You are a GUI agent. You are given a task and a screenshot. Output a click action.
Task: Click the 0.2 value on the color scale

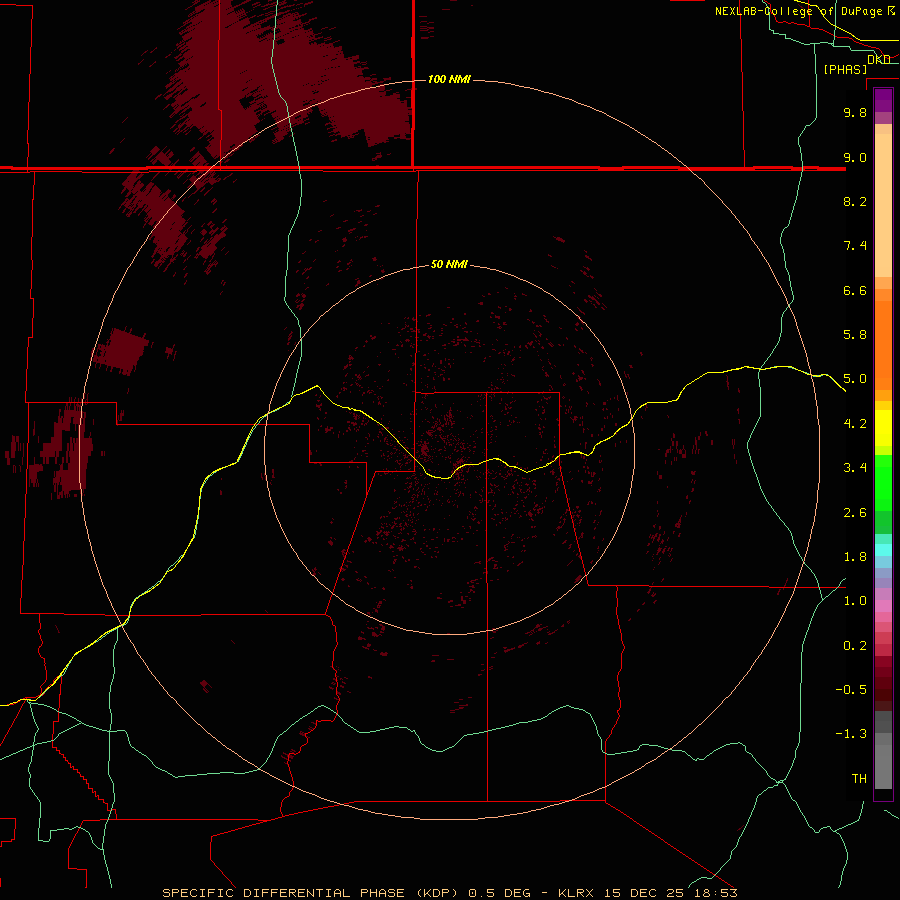[855, 646]
